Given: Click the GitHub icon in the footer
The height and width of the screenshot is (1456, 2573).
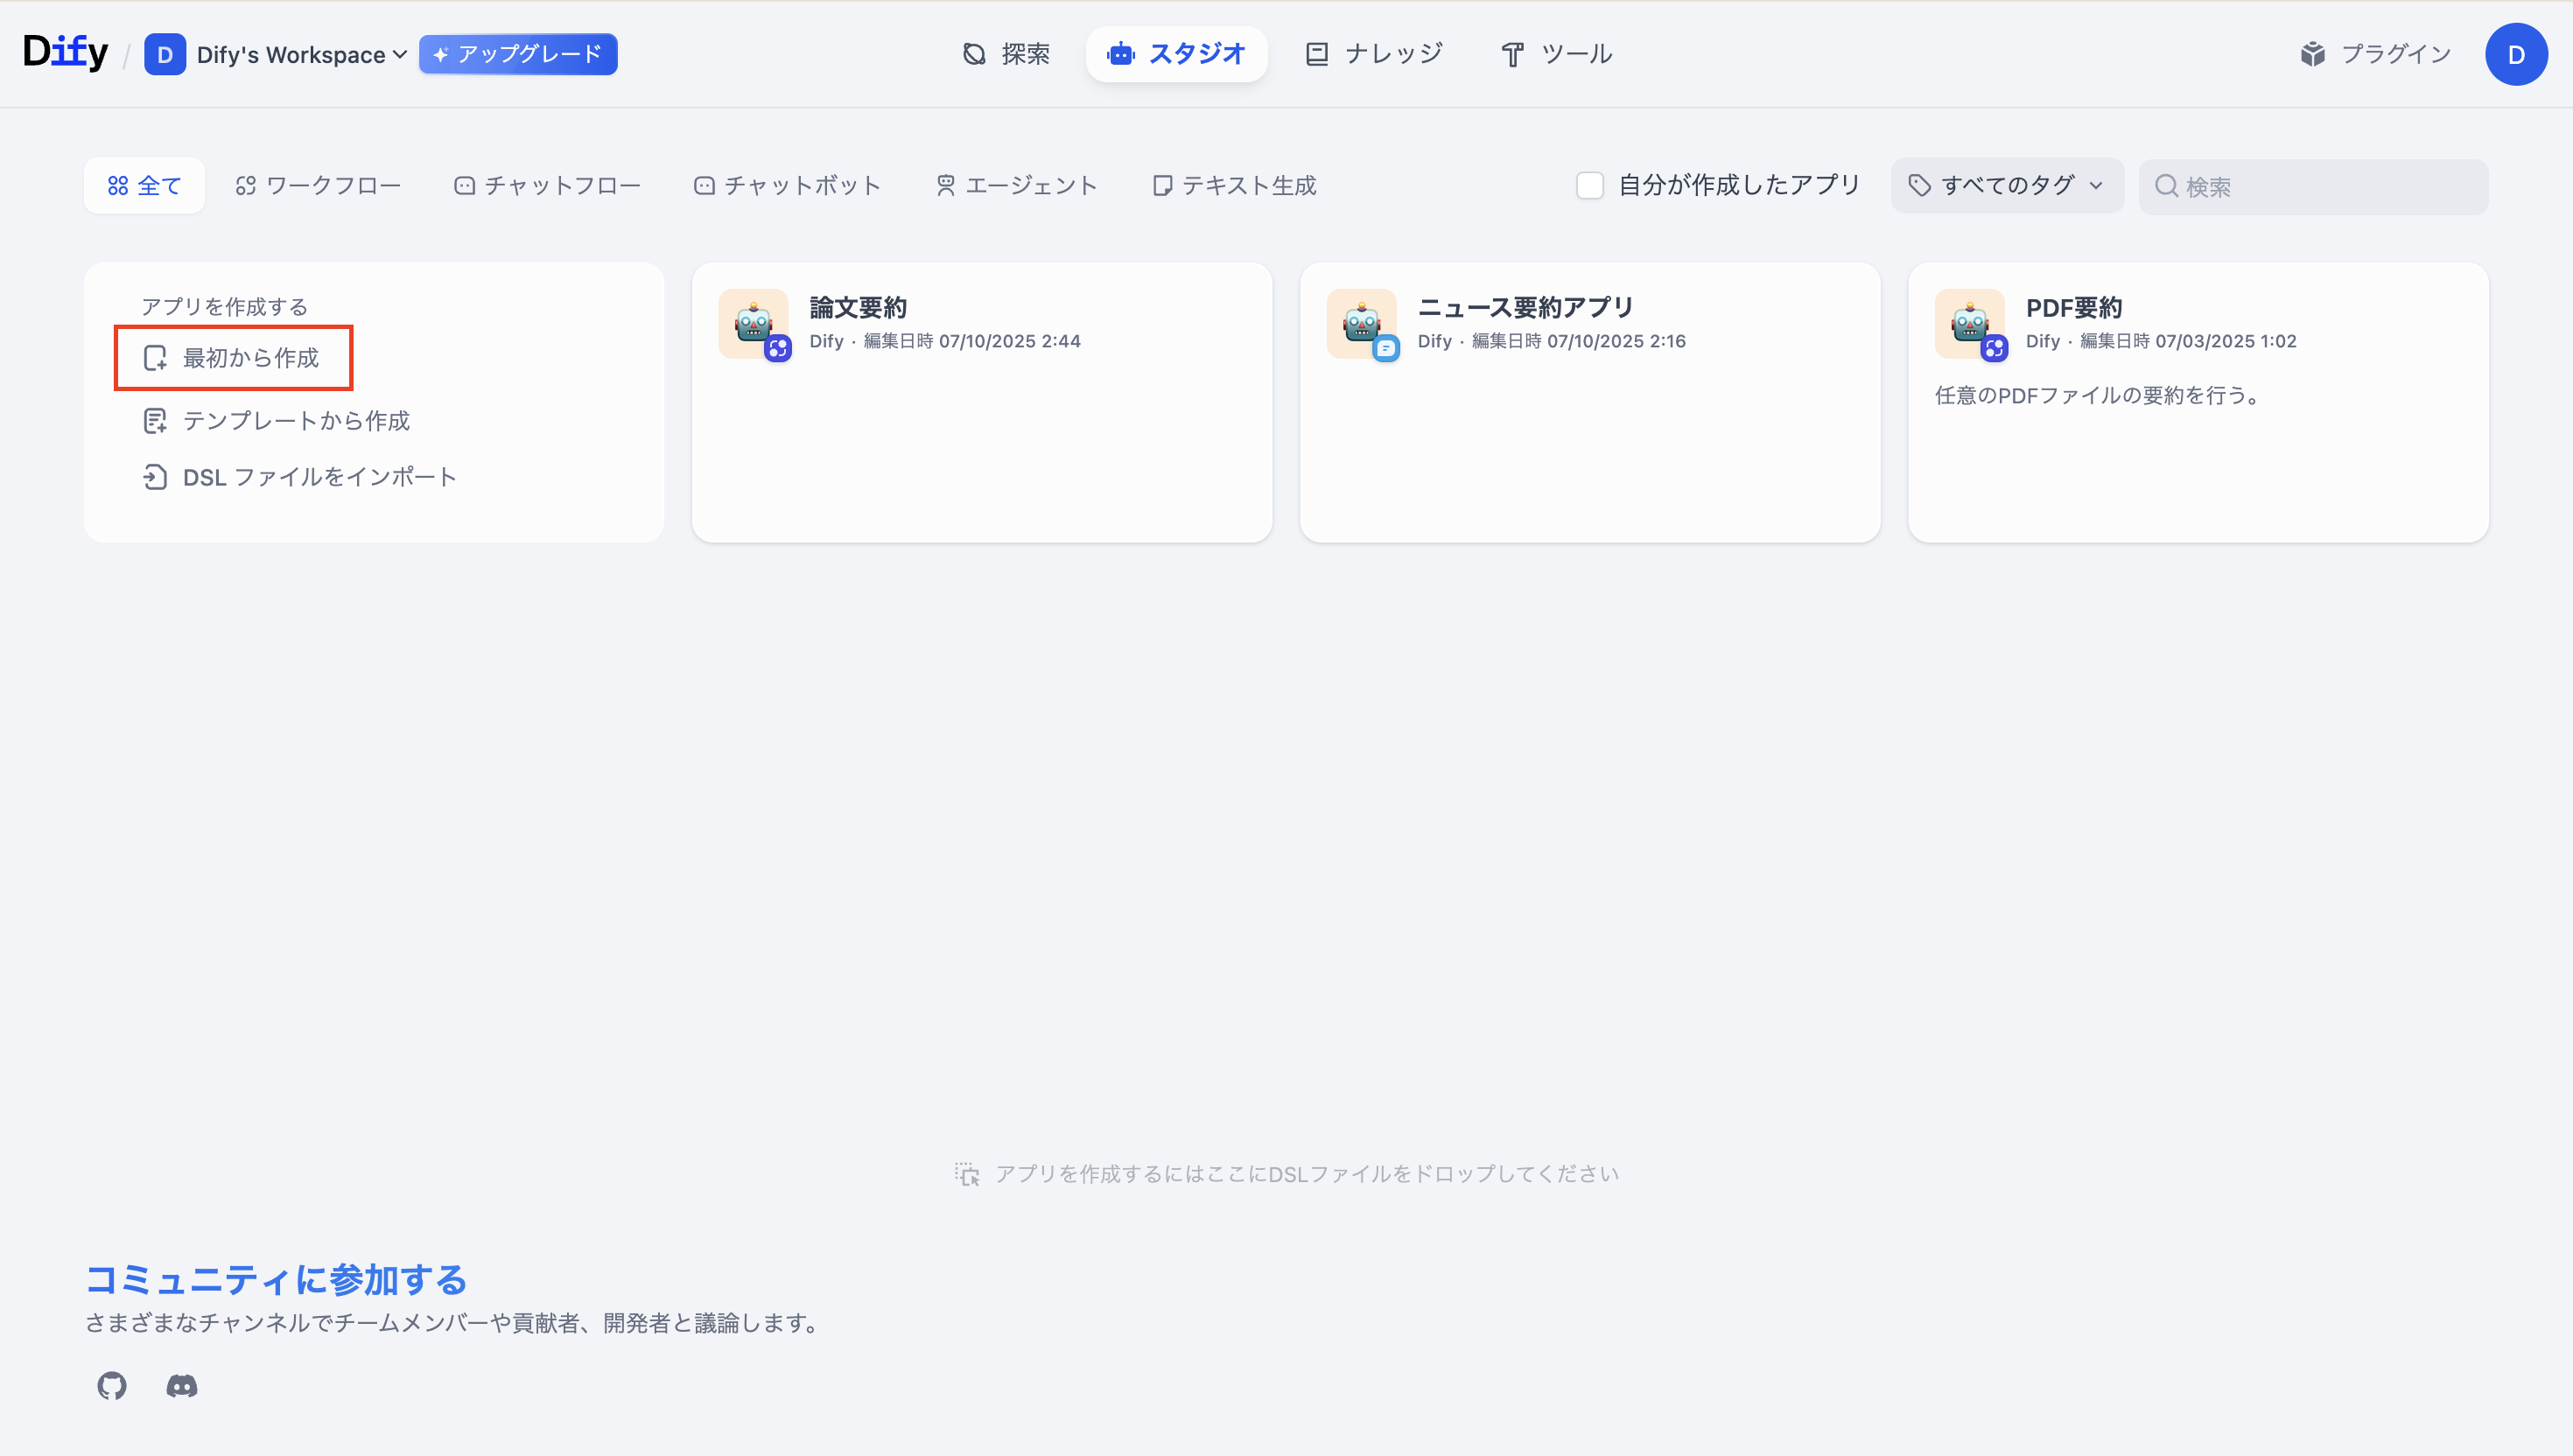Looking at the screenshot, I should (111, 1386).
